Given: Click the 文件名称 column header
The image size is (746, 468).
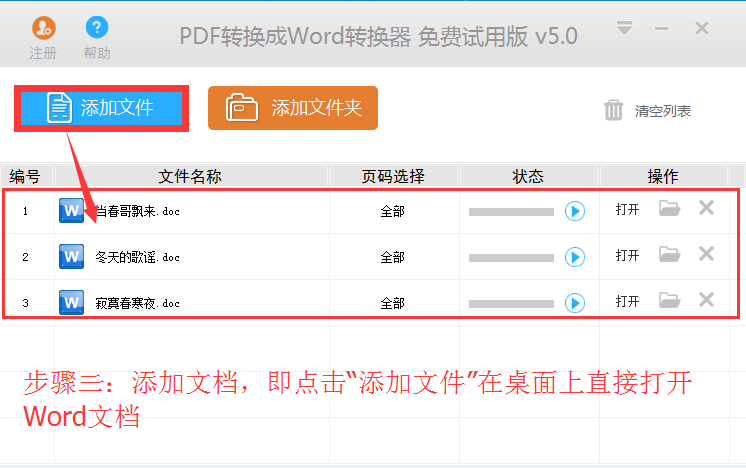Looking at the screenshot, I should point(191,176).
